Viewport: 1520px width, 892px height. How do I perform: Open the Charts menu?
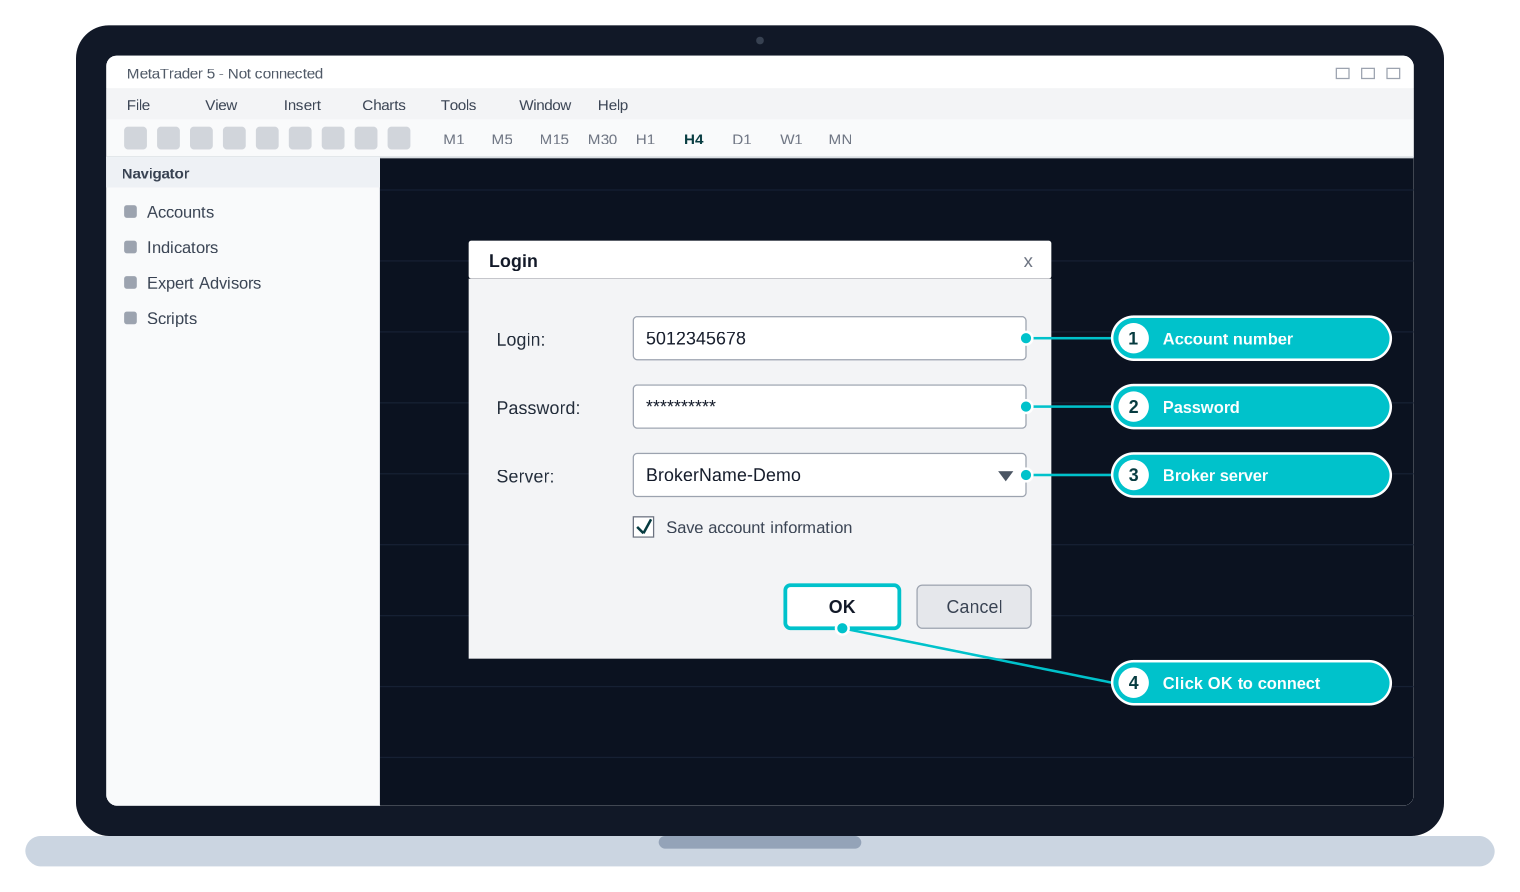[384, 105]
